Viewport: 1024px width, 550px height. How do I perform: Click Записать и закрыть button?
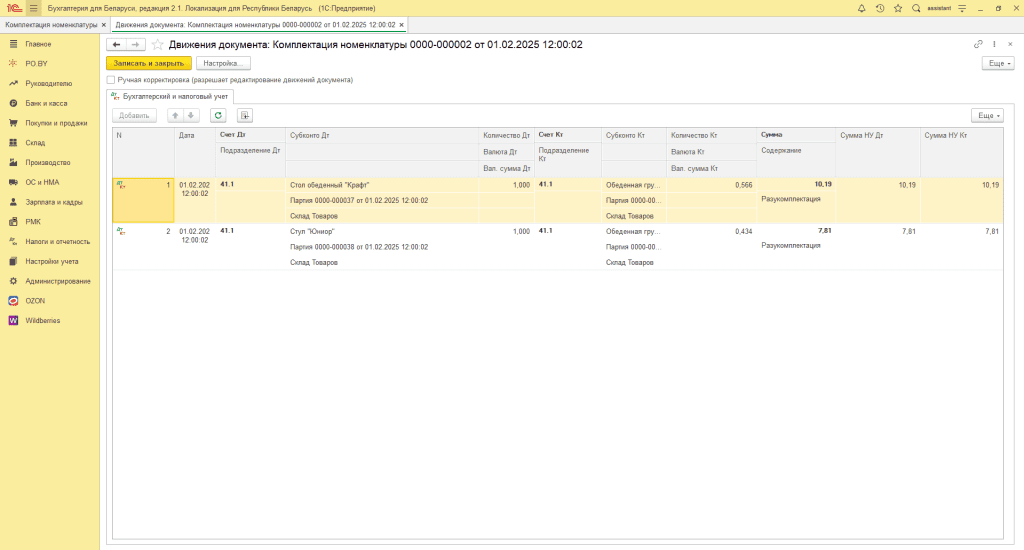click(149, 63)
